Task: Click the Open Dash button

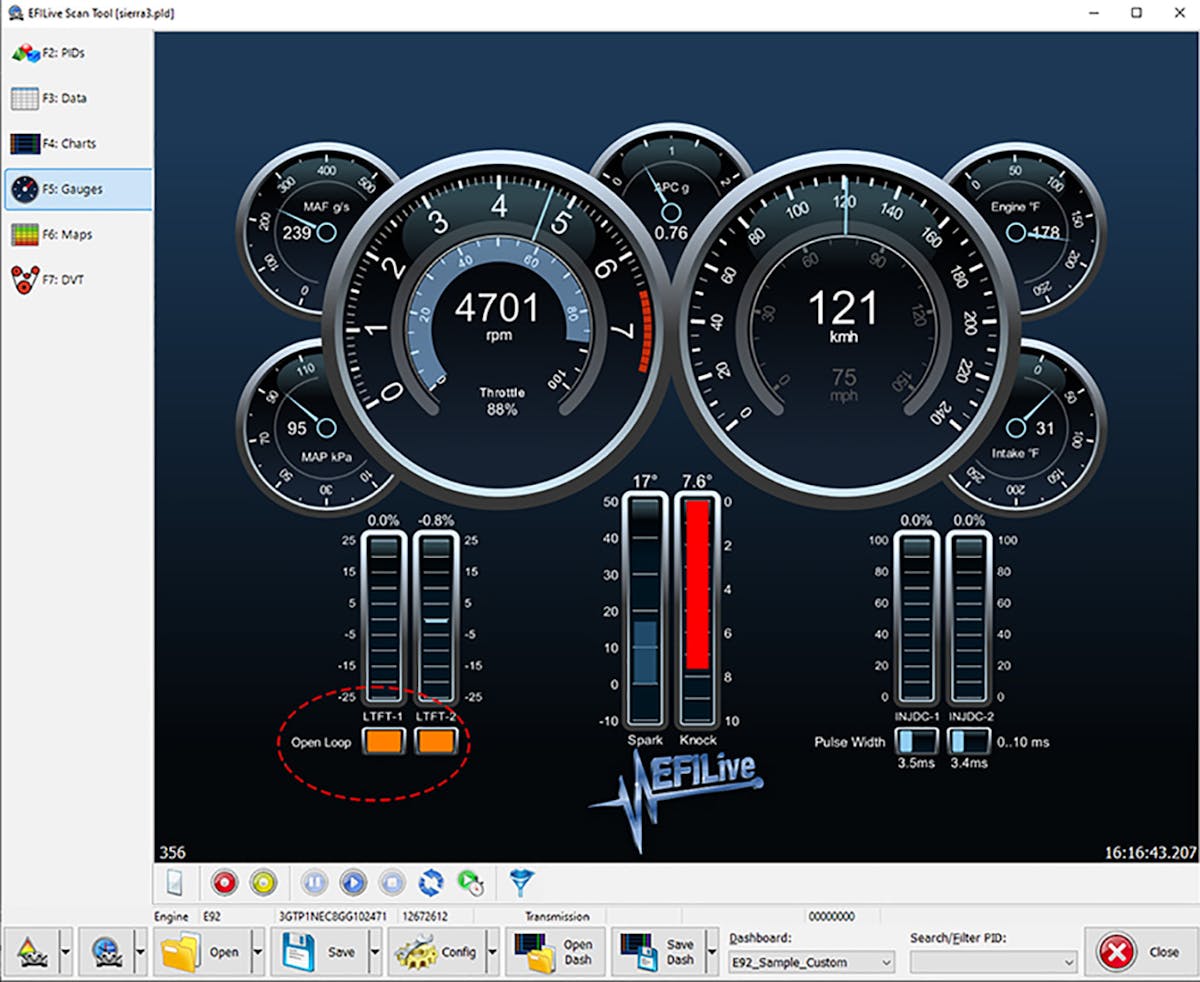Action: (555, 952)
